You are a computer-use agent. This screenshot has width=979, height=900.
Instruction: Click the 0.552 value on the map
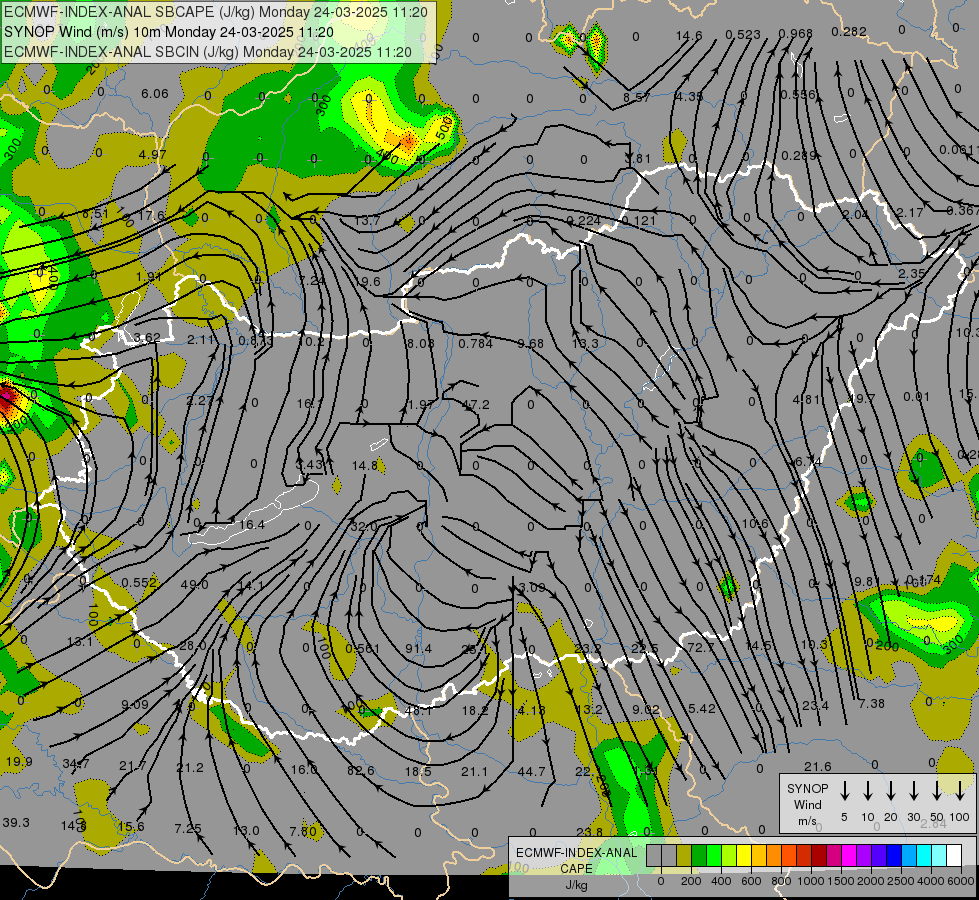[x=139, y=583]
